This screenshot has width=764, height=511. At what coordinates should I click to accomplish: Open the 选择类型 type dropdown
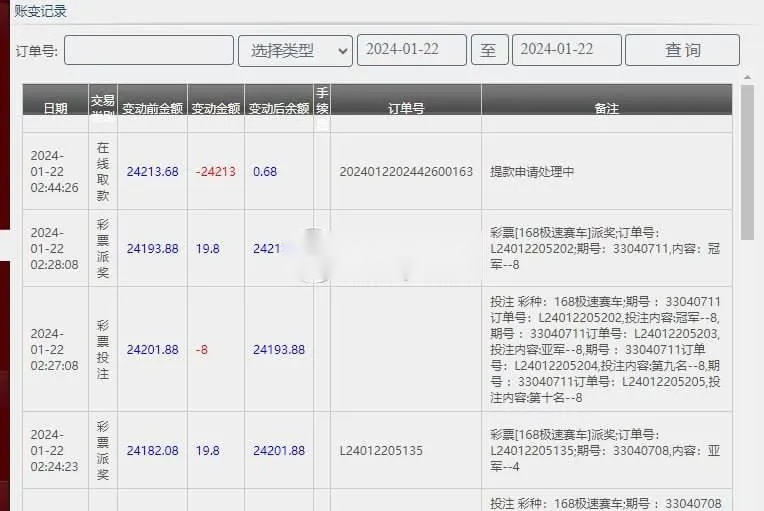[x=295, y=50]
